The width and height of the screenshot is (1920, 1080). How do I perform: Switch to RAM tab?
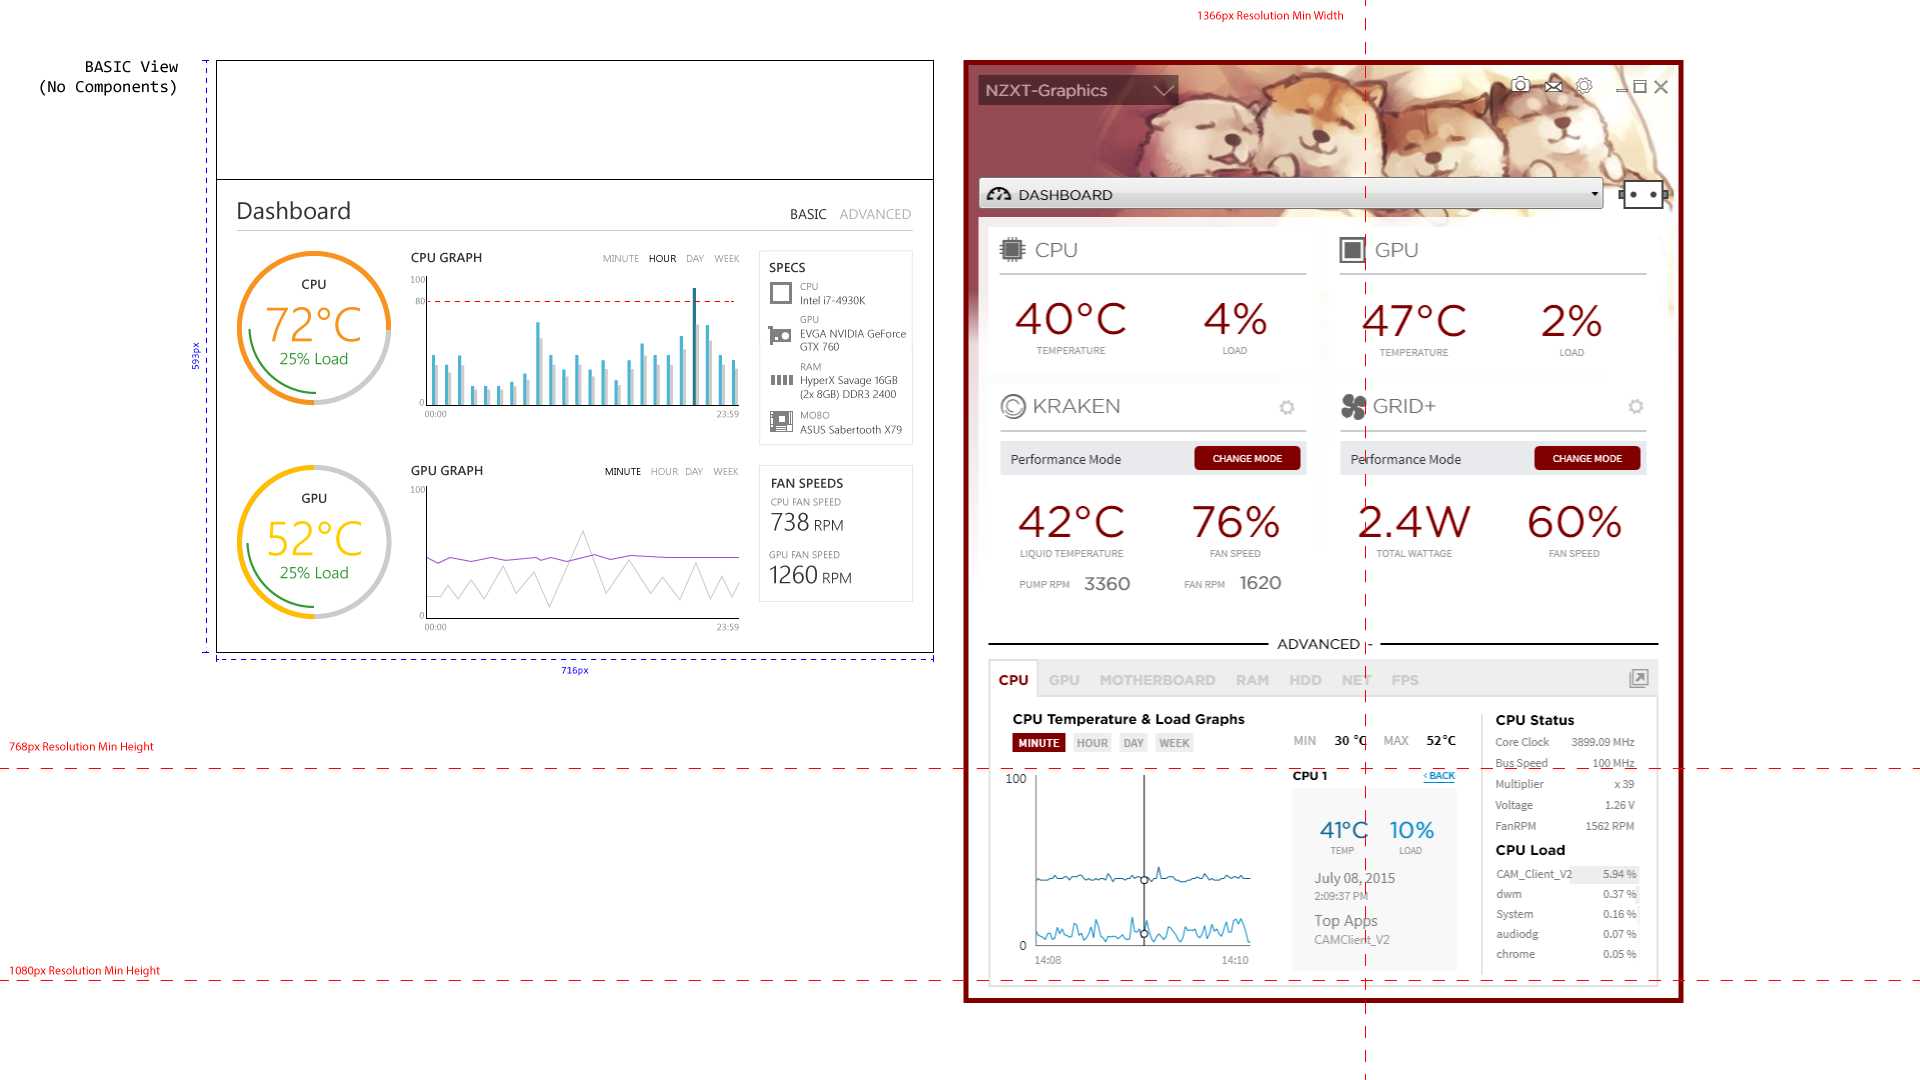click(1252, 680)
